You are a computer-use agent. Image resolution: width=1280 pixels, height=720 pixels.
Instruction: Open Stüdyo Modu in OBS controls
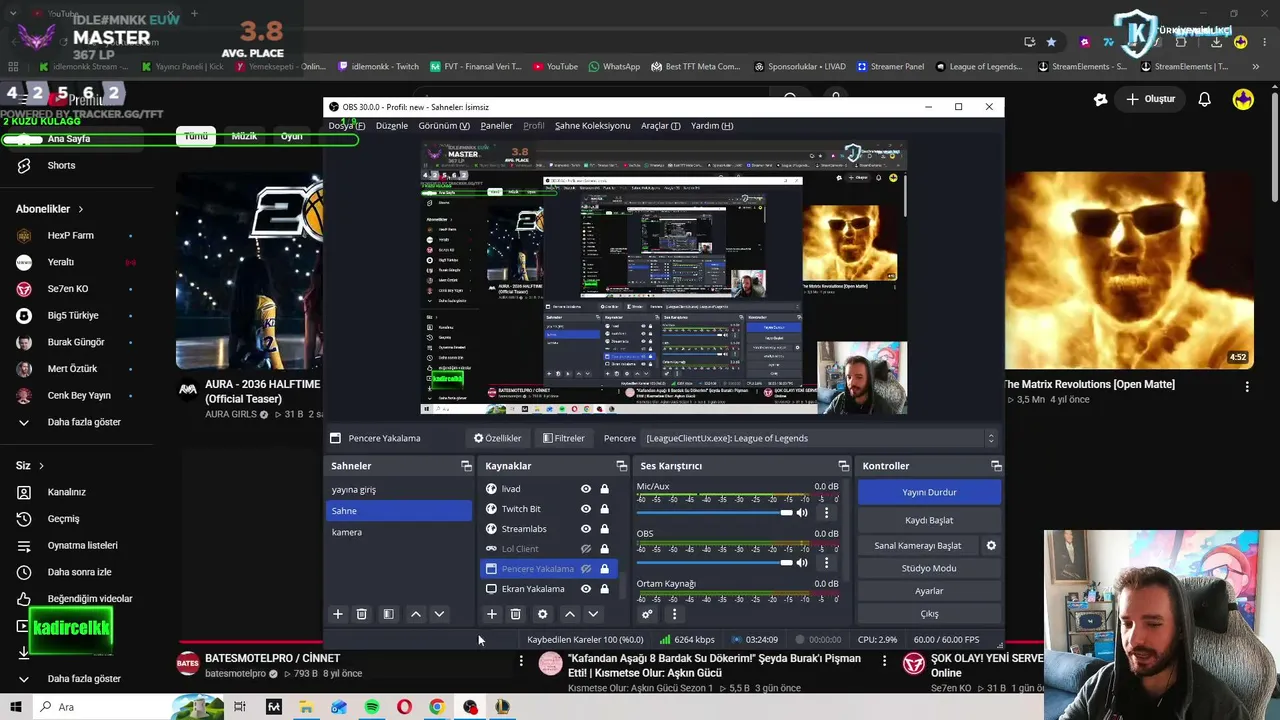(929, 568)
